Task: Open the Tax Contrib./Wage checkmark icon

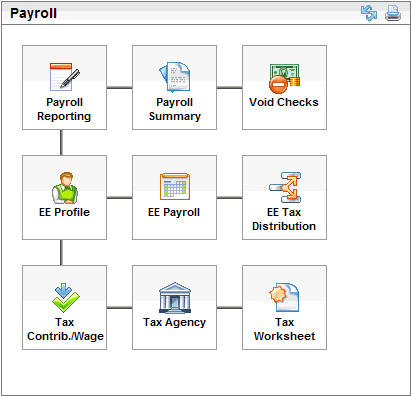Action: pyautogui.click(x=65, y=298)
